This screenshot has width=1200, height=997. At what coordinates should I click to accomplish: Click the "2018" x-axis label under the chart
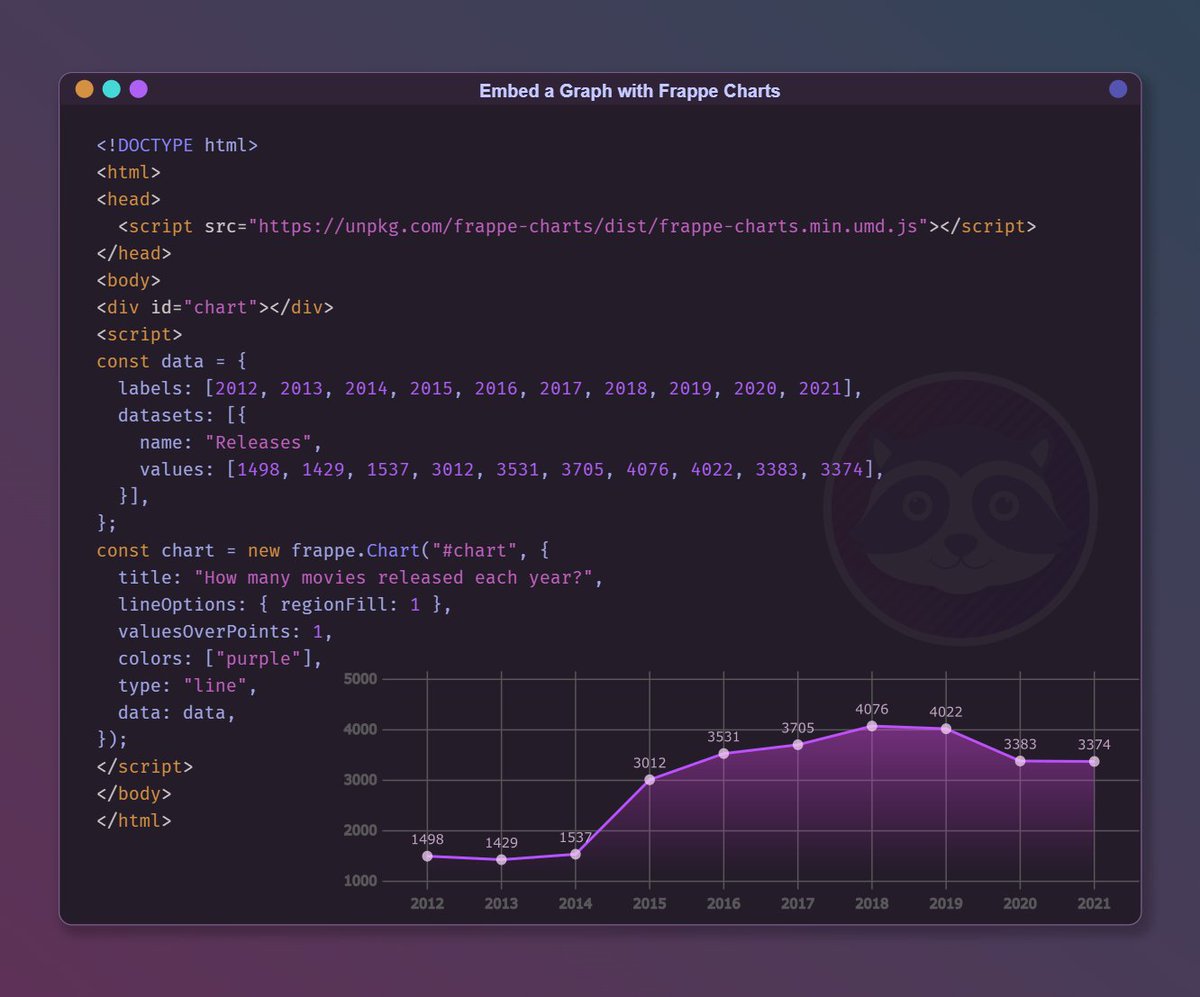(x=871, y=903)
